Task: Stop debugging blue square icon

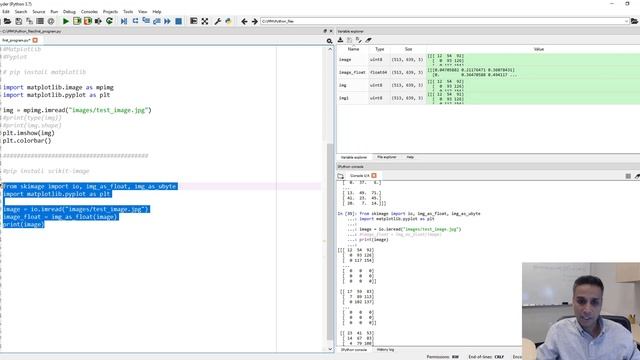Action: (x=178, y=21)
